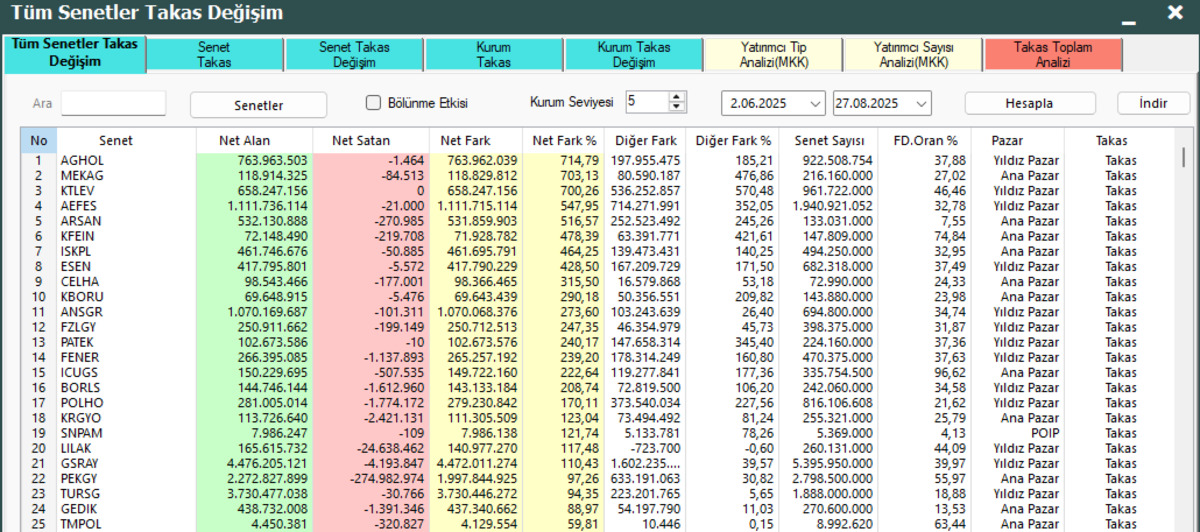Select the AGHOL row in the table
The height and width of the screenshot is (532, 1200).
pyautogui.click(x=600, y=160)
